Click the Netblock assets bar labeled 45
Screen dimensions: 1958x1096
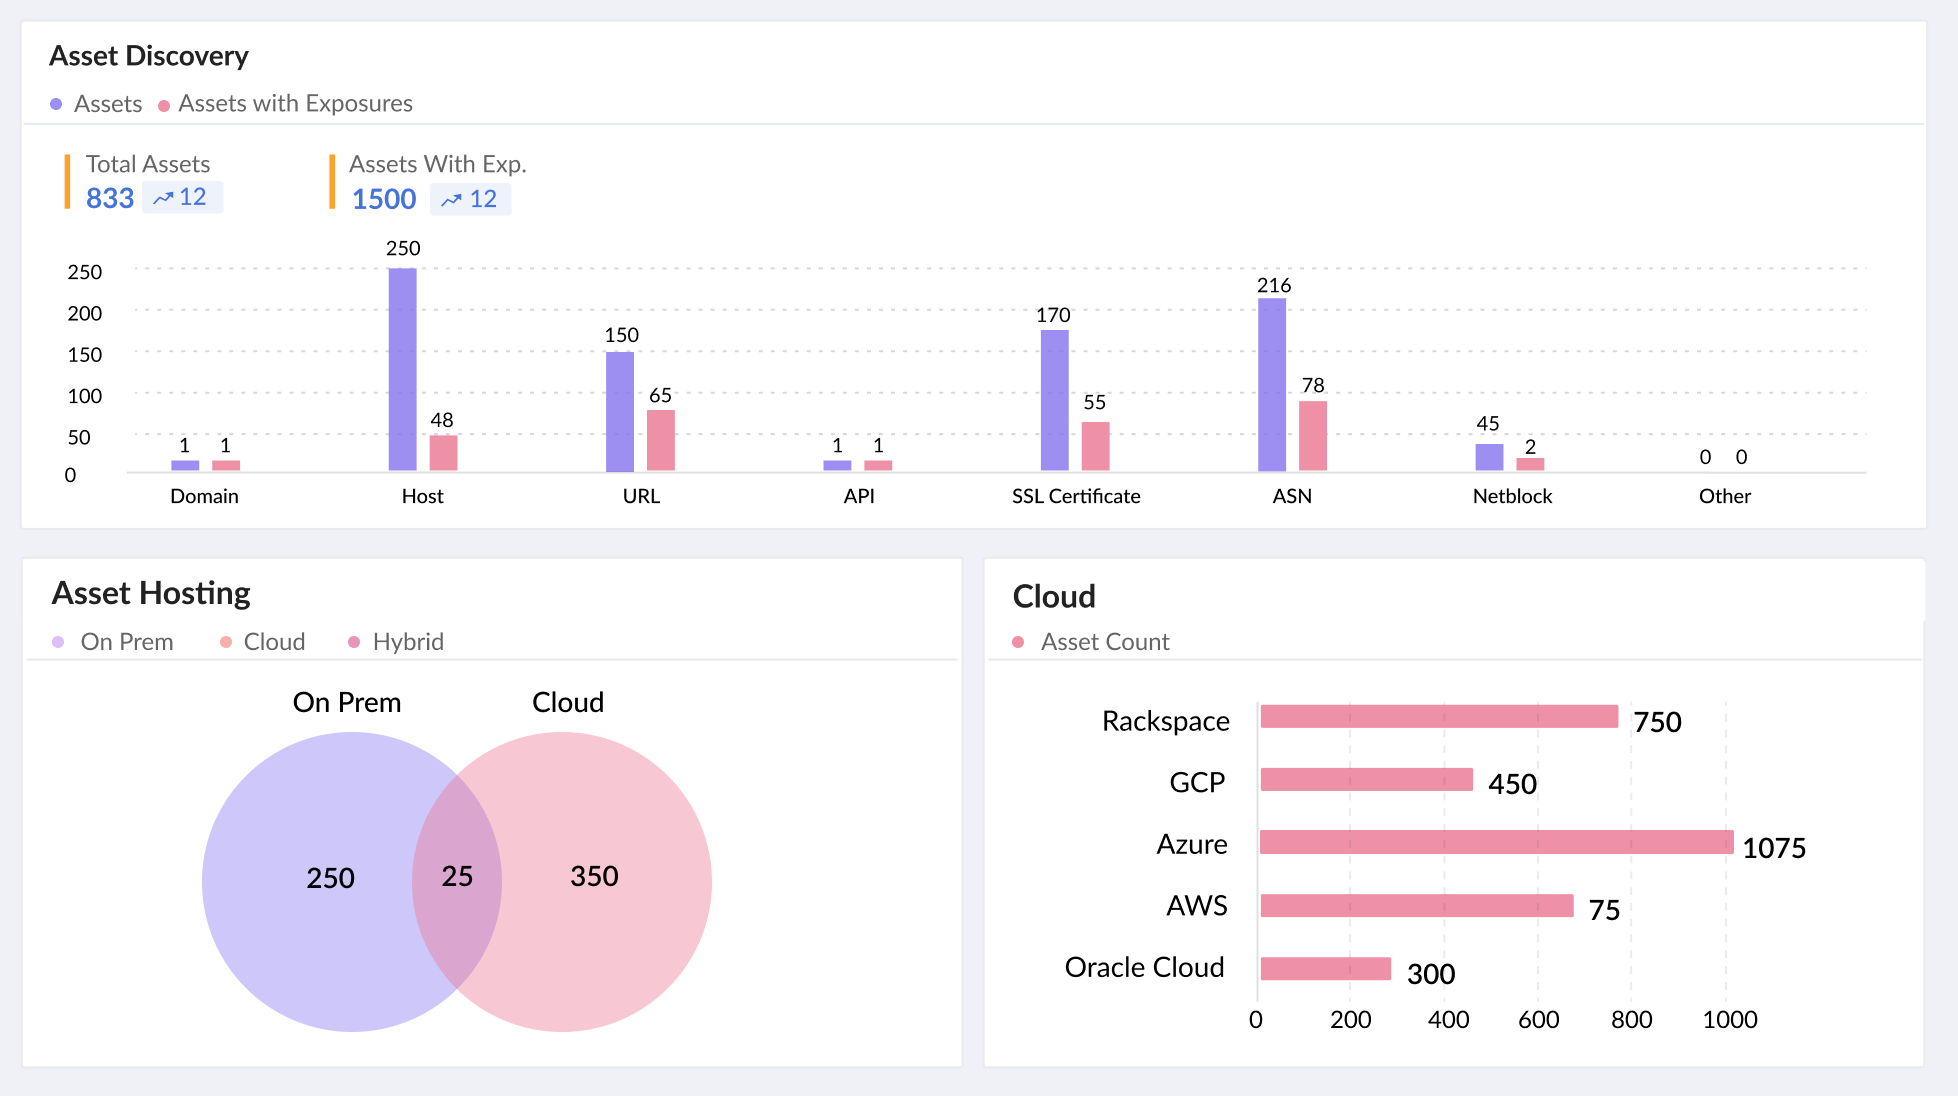pos(1489,457)
